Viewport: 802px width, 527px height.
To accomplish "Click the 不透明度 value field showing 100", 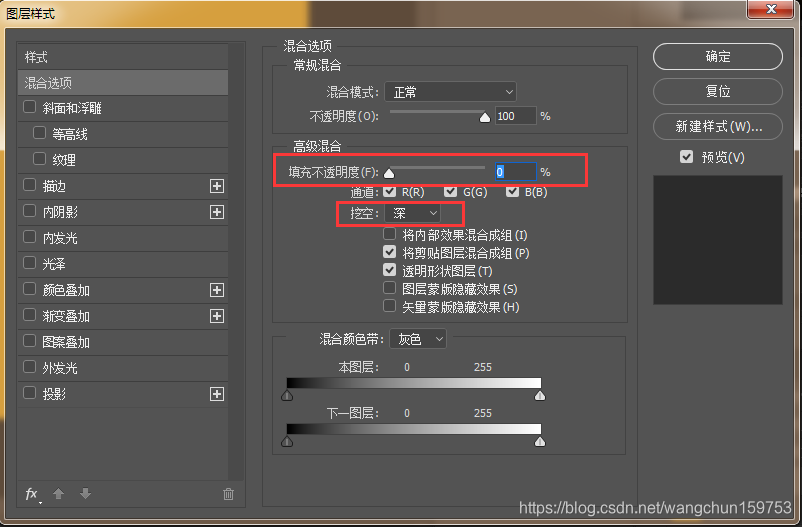I will coord(516,116).
